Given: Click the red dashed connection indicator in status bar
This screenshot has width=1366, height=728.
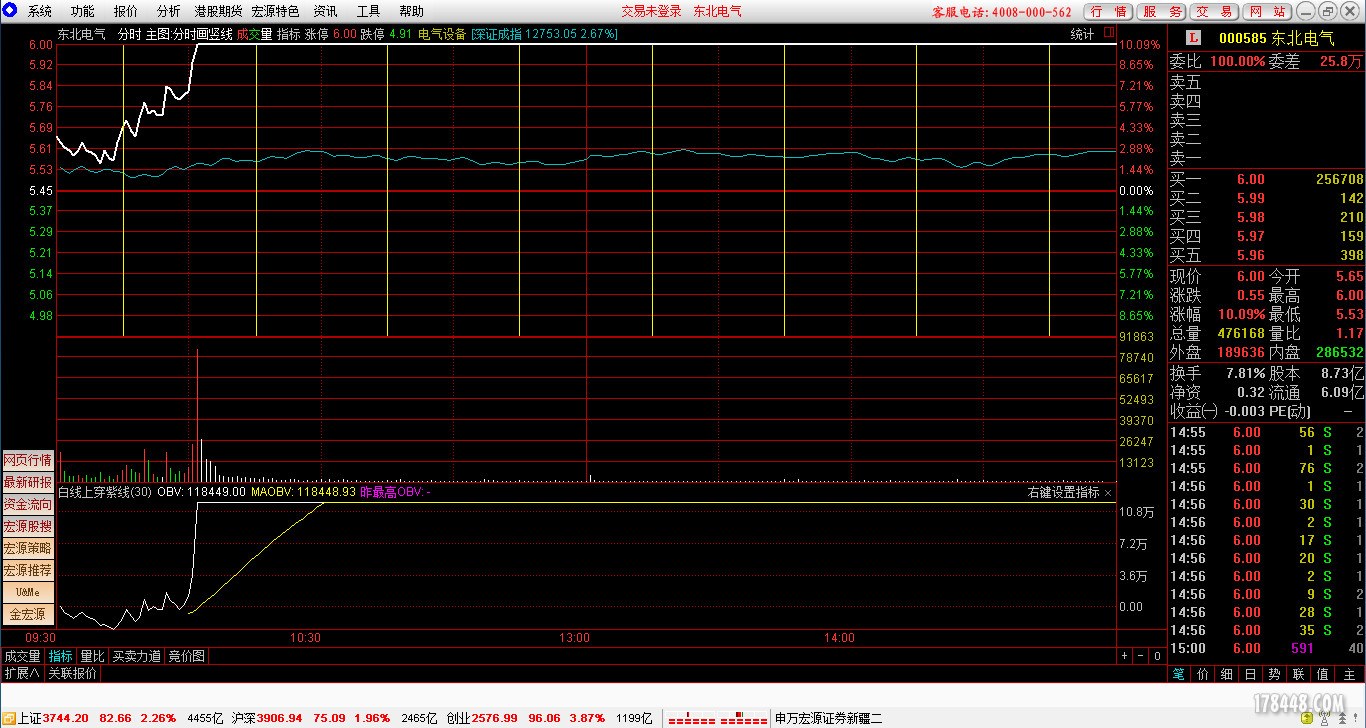Looking at the screenshot, I should [x=718, y=719].
